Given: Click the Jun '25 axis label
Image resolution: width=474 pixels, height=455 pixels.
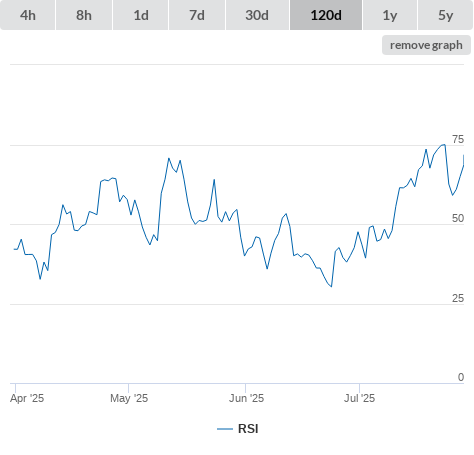Looking at the screenshot, I should point(246,398).
